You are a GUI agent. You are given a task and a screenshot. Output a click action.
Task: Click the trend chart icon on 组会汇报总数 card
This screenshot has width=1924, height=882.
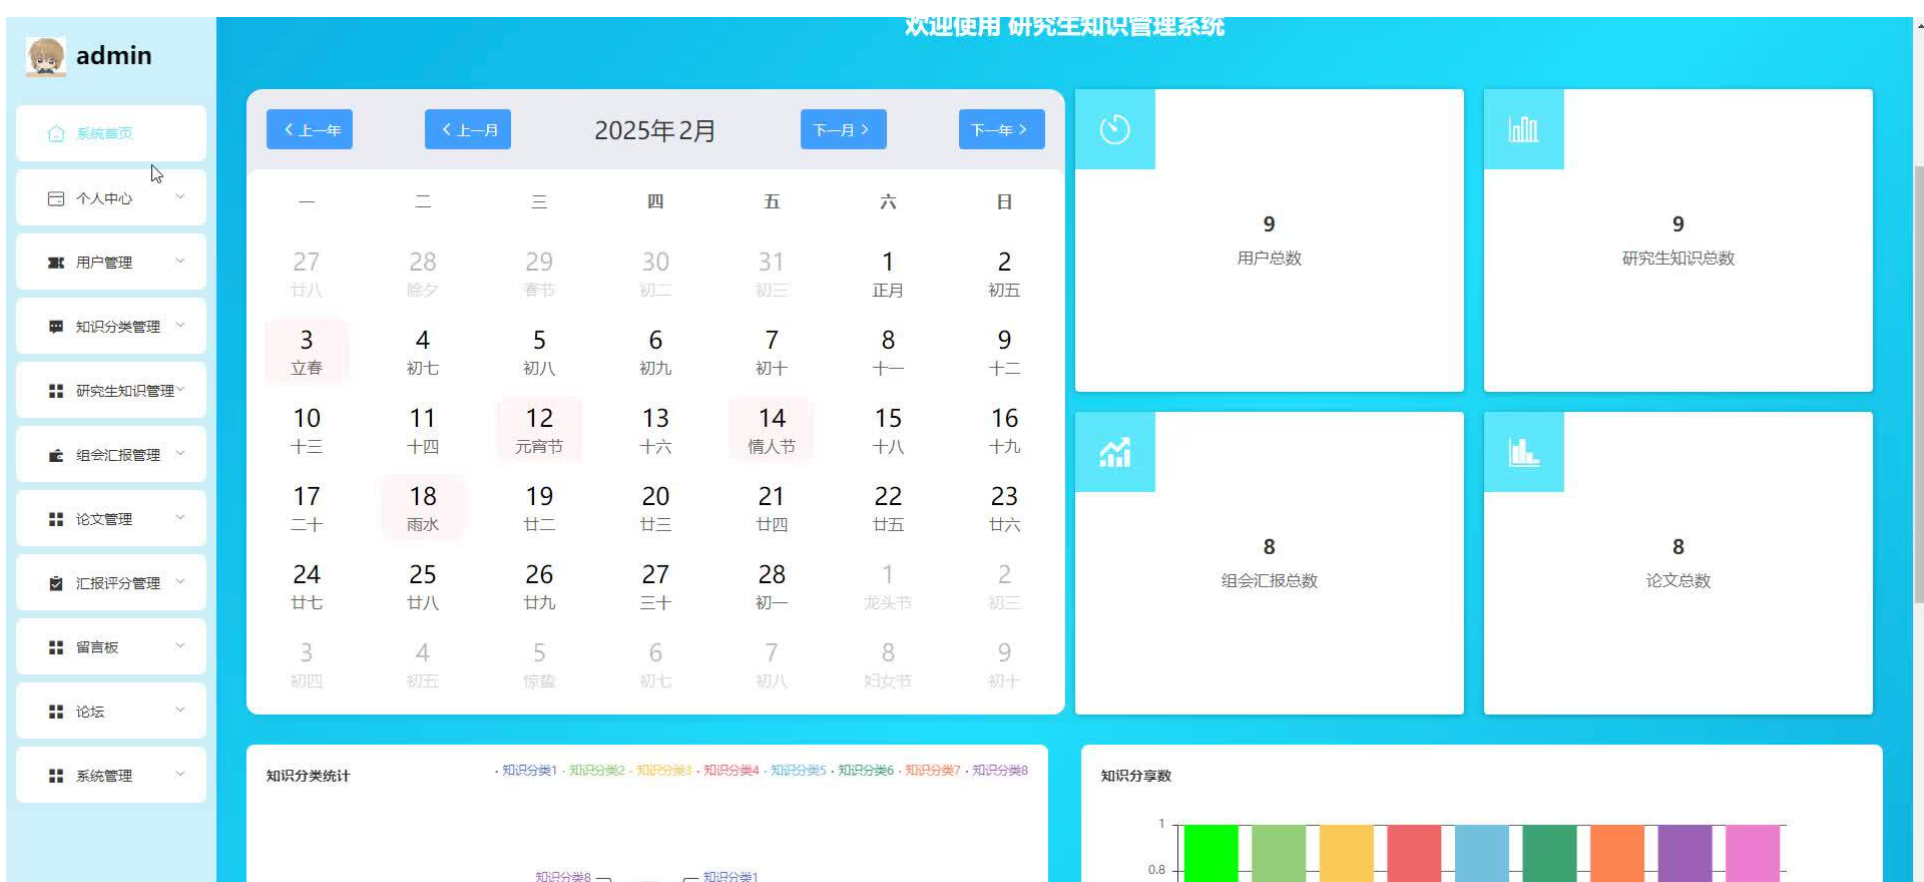point(1115,452)
